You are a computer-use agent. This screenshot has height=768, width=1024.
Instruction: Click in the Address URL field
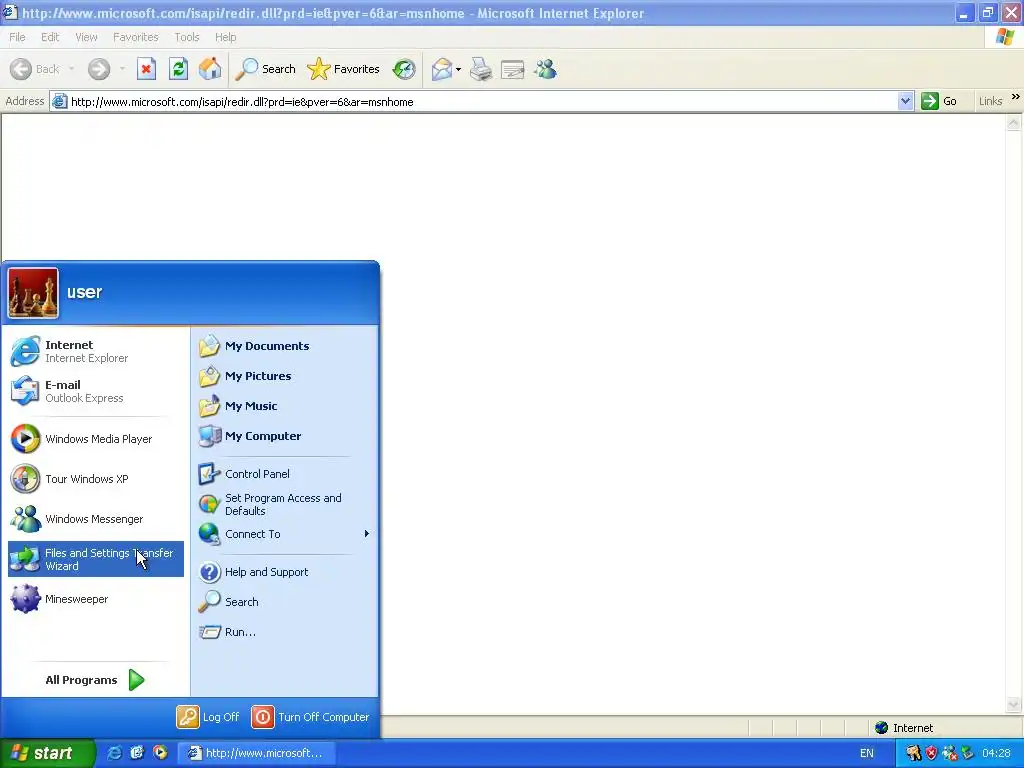pos(483,101)
